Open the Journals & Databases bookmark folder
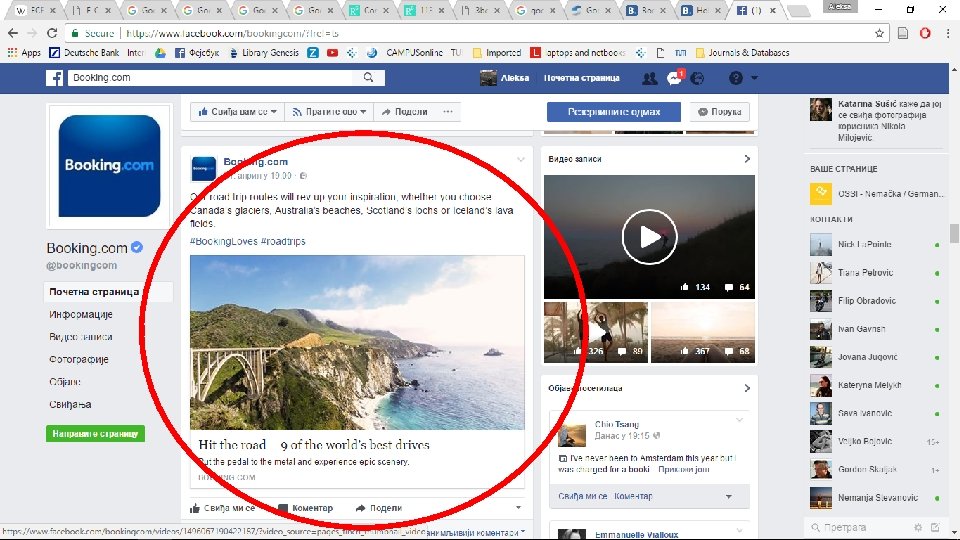The width and height of the screenshot is (960, 540). tap(743, 53)
